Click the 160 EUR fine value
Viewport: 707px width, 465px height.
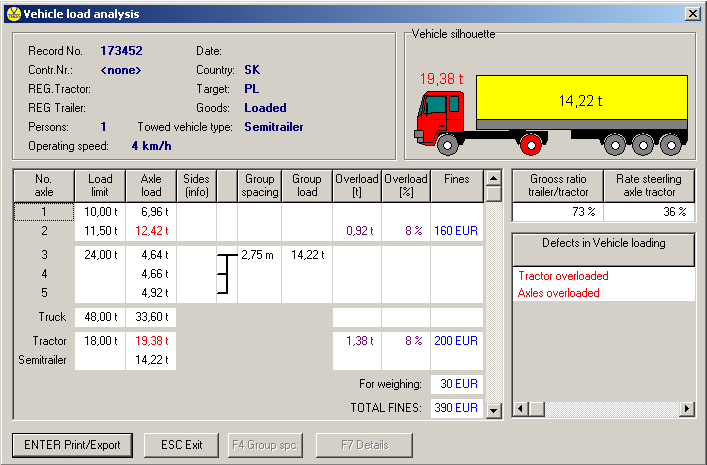(x=456, y=231)
